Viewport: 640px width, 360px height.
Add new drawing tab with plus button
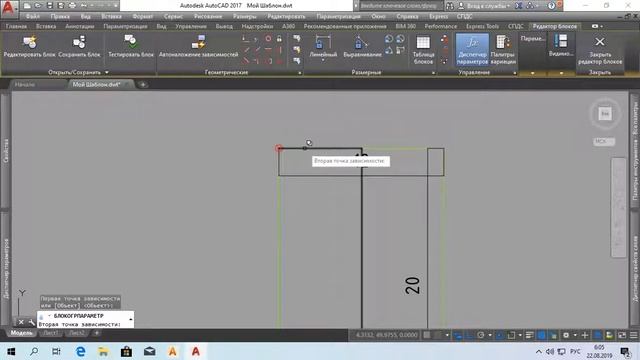click(142, 84)
